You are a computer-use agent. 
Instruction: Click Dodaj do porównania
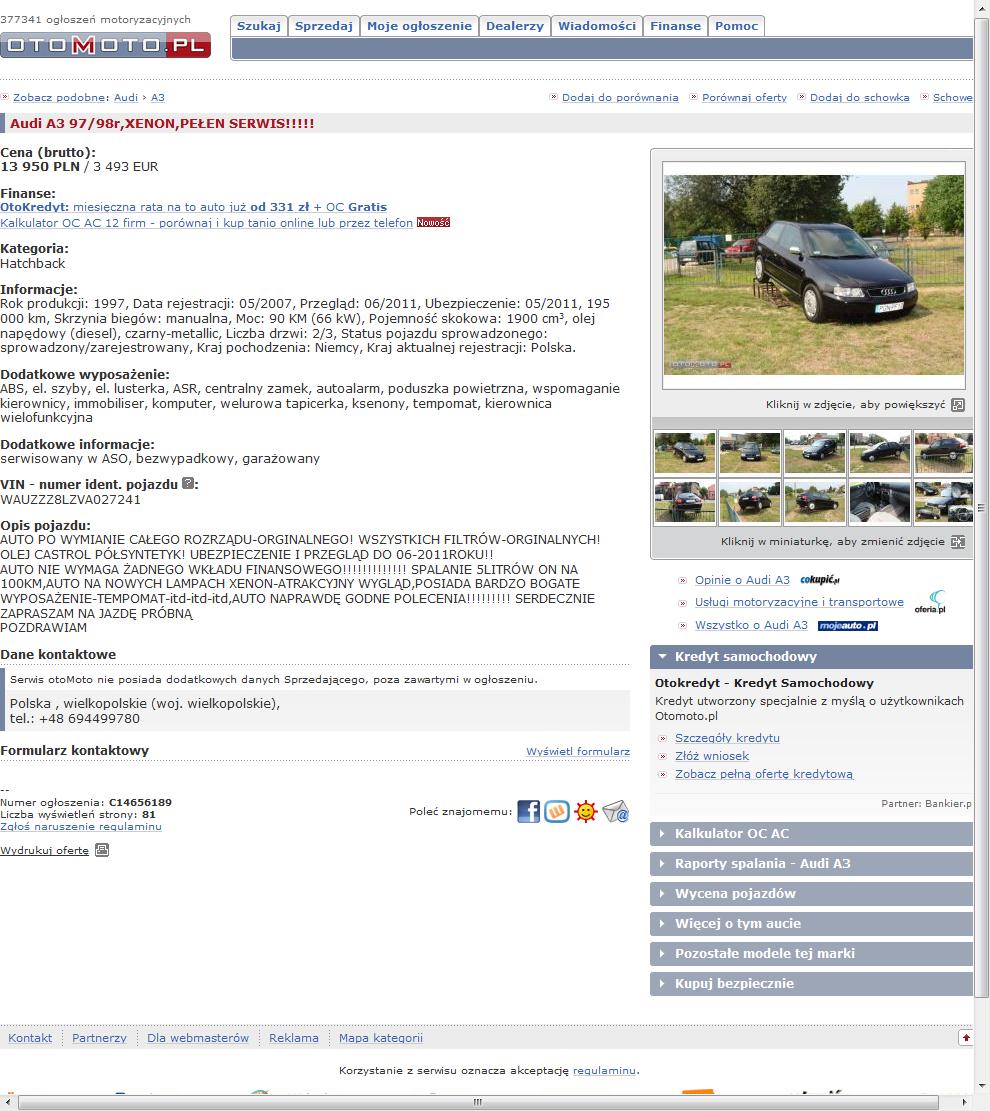coord(620,98)
